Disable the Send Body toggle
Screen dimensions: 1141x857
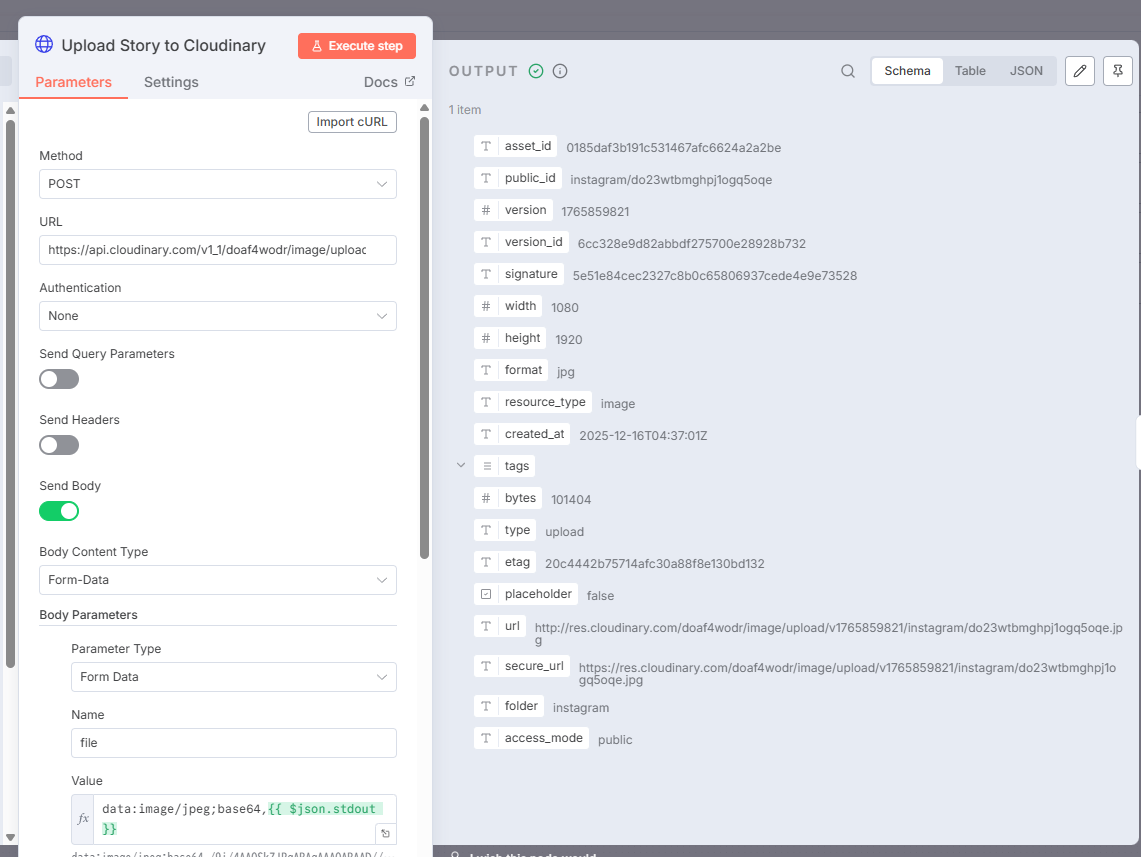pyautogui.click(x=59, y=511)
